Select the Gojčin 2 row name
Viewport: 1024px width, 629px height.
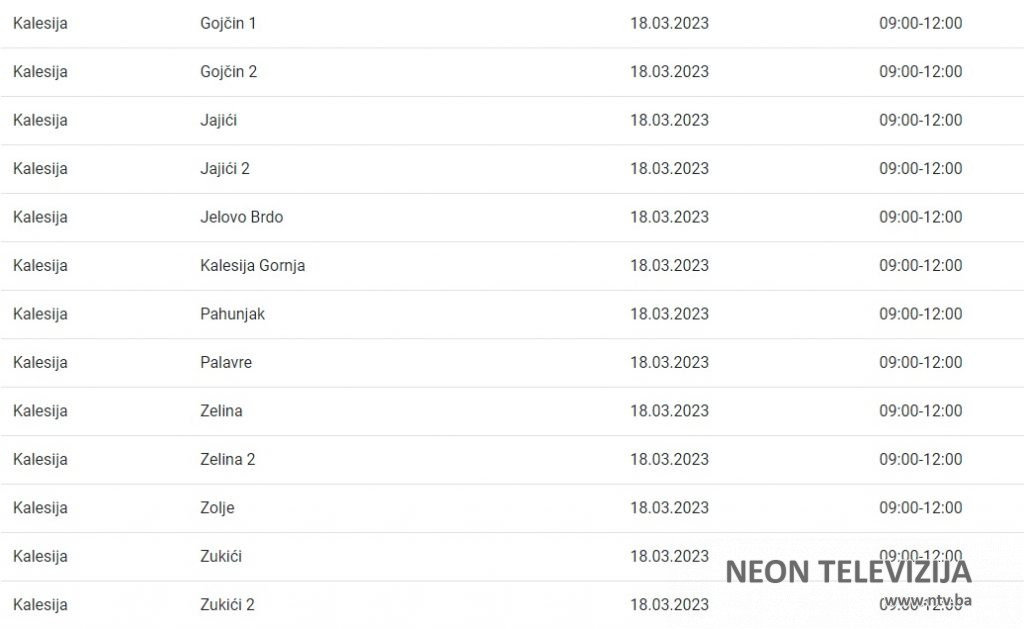click(x=228, y=72)
